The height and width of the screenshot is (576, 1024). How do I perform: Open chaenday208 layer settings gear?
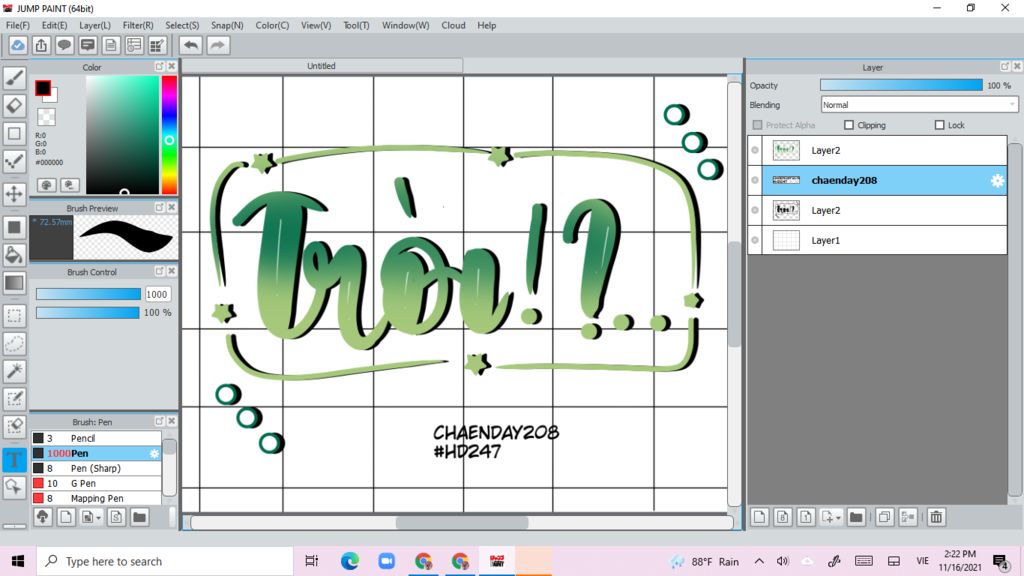(997, 181)
